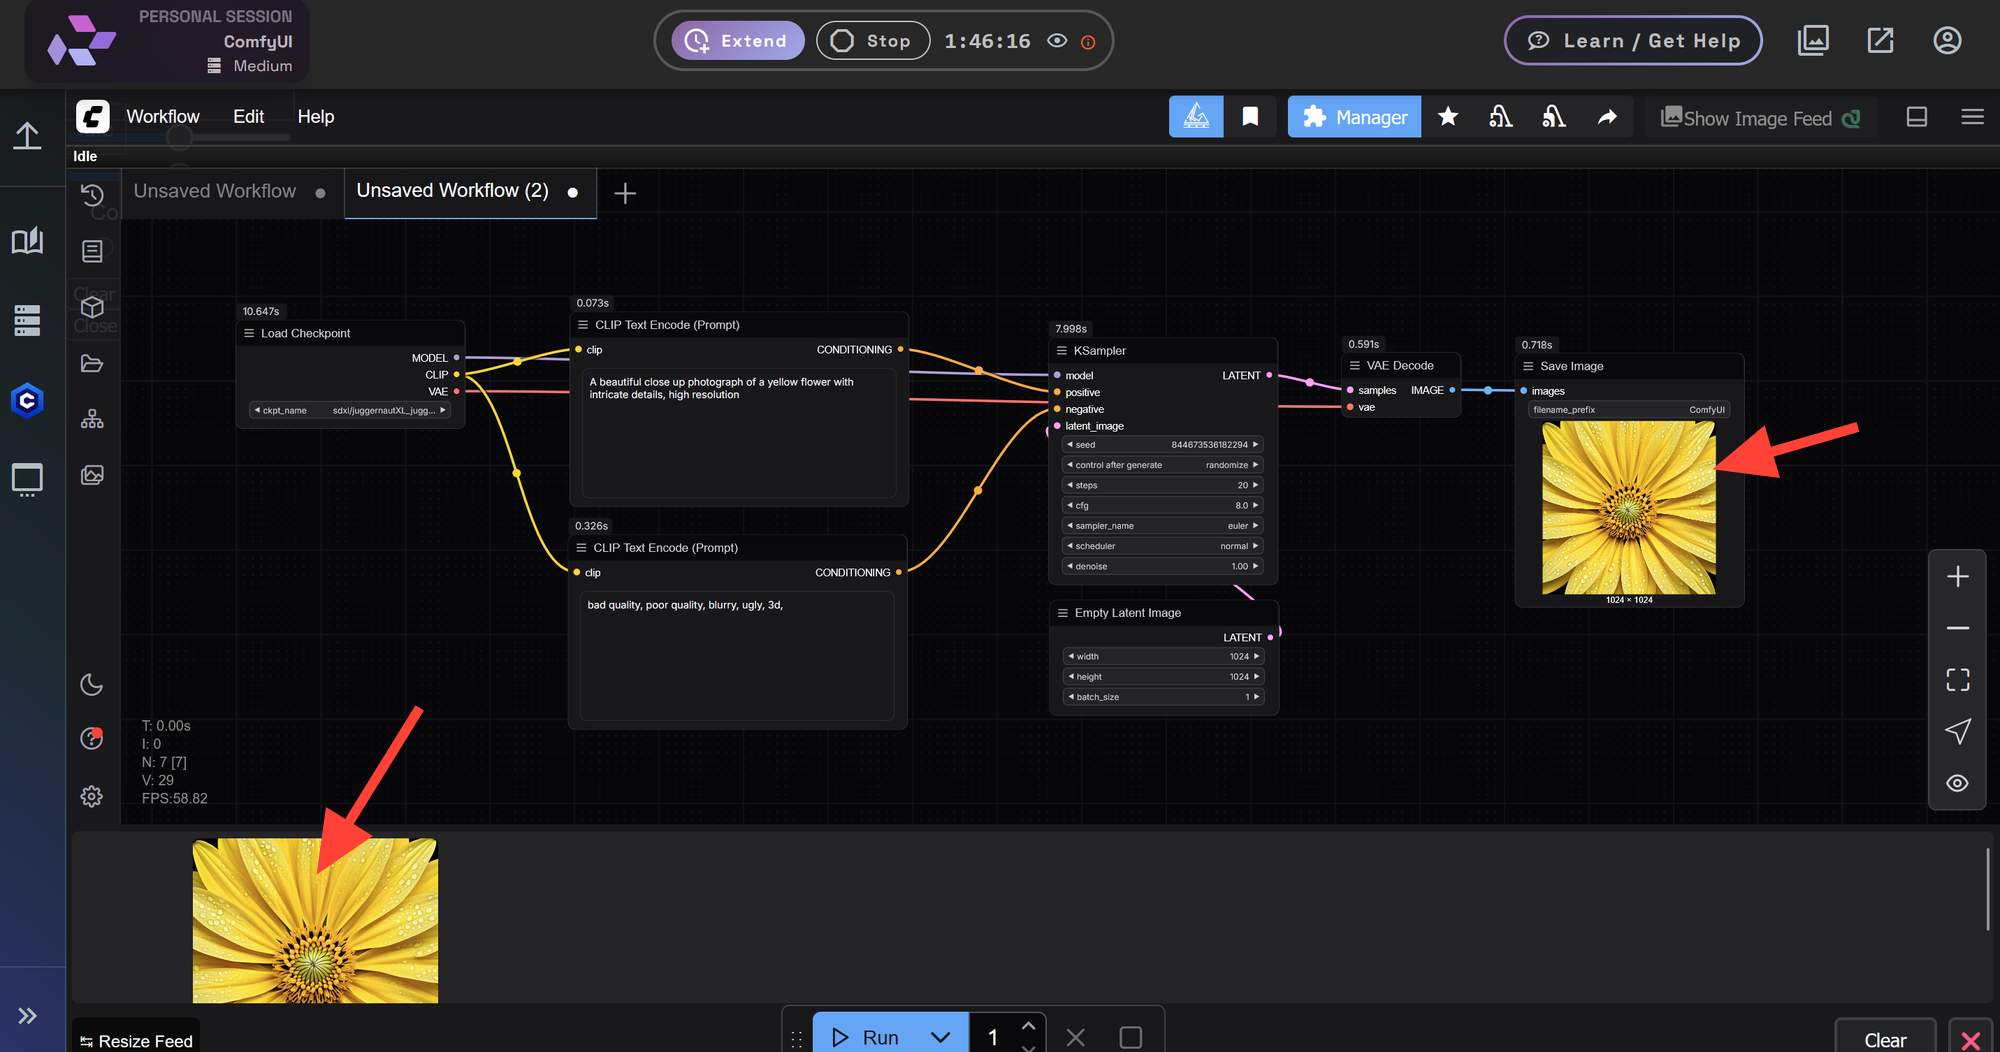Toggle link visibility eye icon on canvas
2000x1052 pixels.
coord(1958,783)
